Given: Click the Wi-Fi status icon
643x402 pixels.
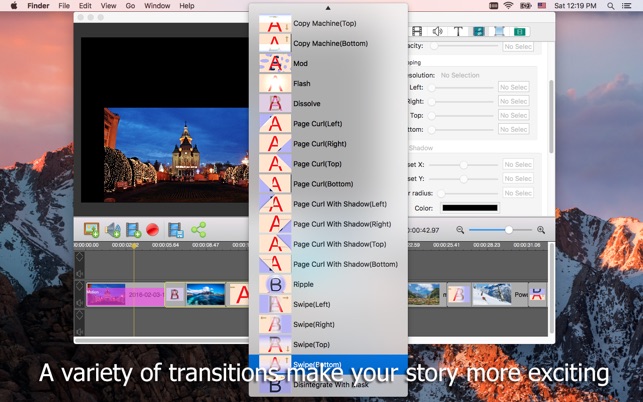Looking at the screenshot, I should [508, 6].
